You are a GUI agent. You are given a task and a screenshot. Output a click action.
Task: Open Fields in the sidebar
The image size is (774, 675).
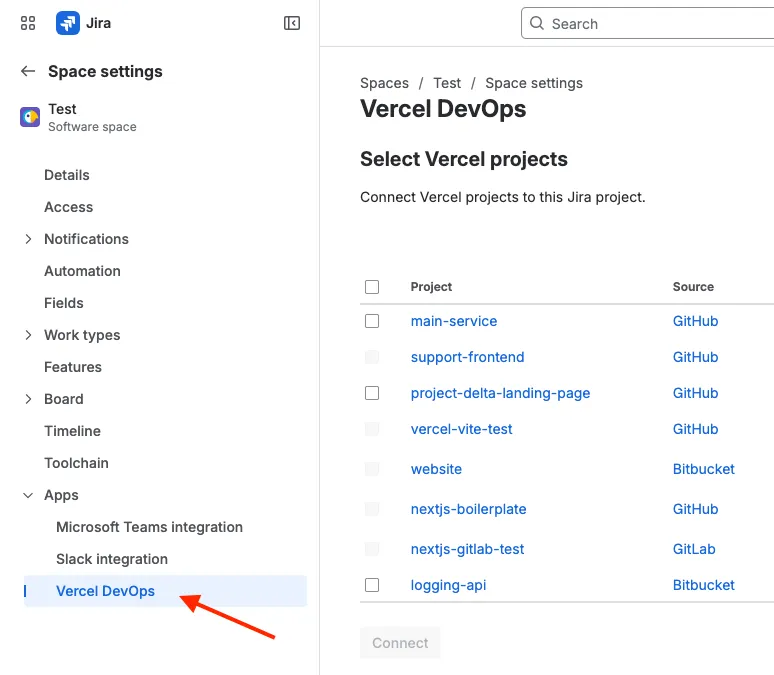point(64,303)
